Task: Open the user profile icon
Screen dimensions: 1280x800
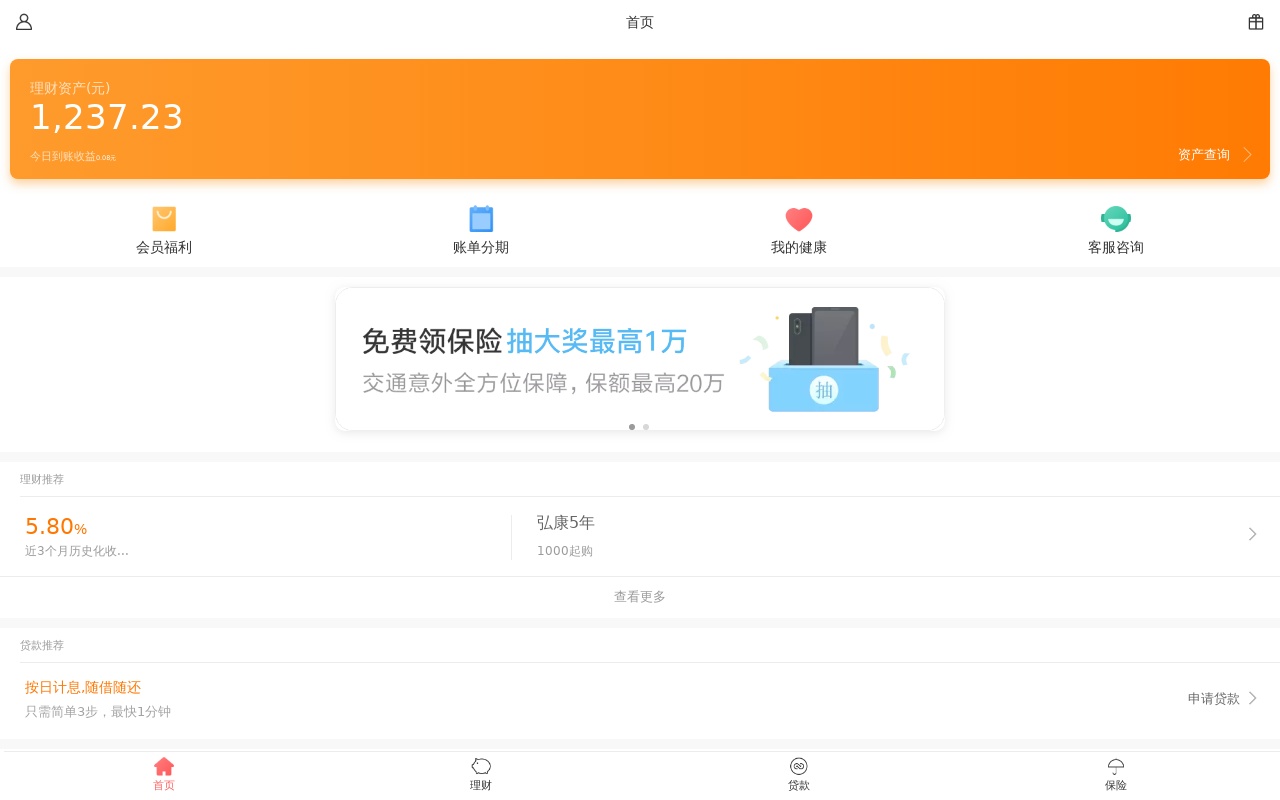Action: (x=24, y=22)
